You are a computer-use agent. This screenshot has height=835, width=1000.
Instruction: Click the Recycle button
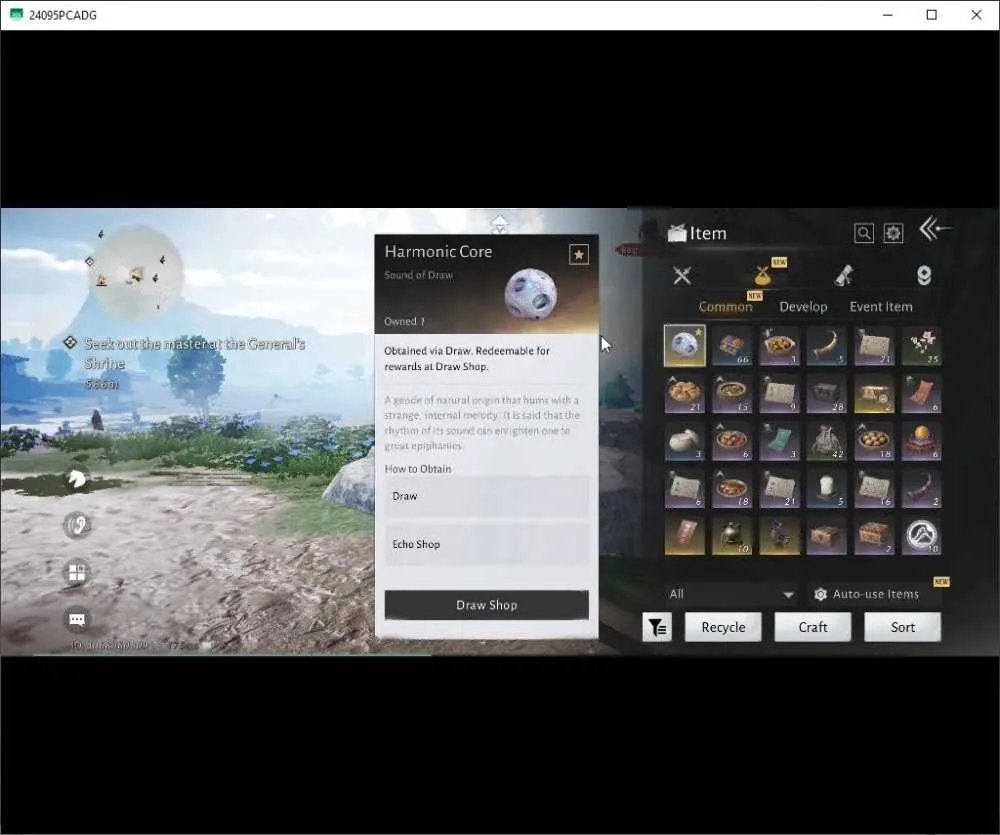pyautogui.click(x=723, y=627)
